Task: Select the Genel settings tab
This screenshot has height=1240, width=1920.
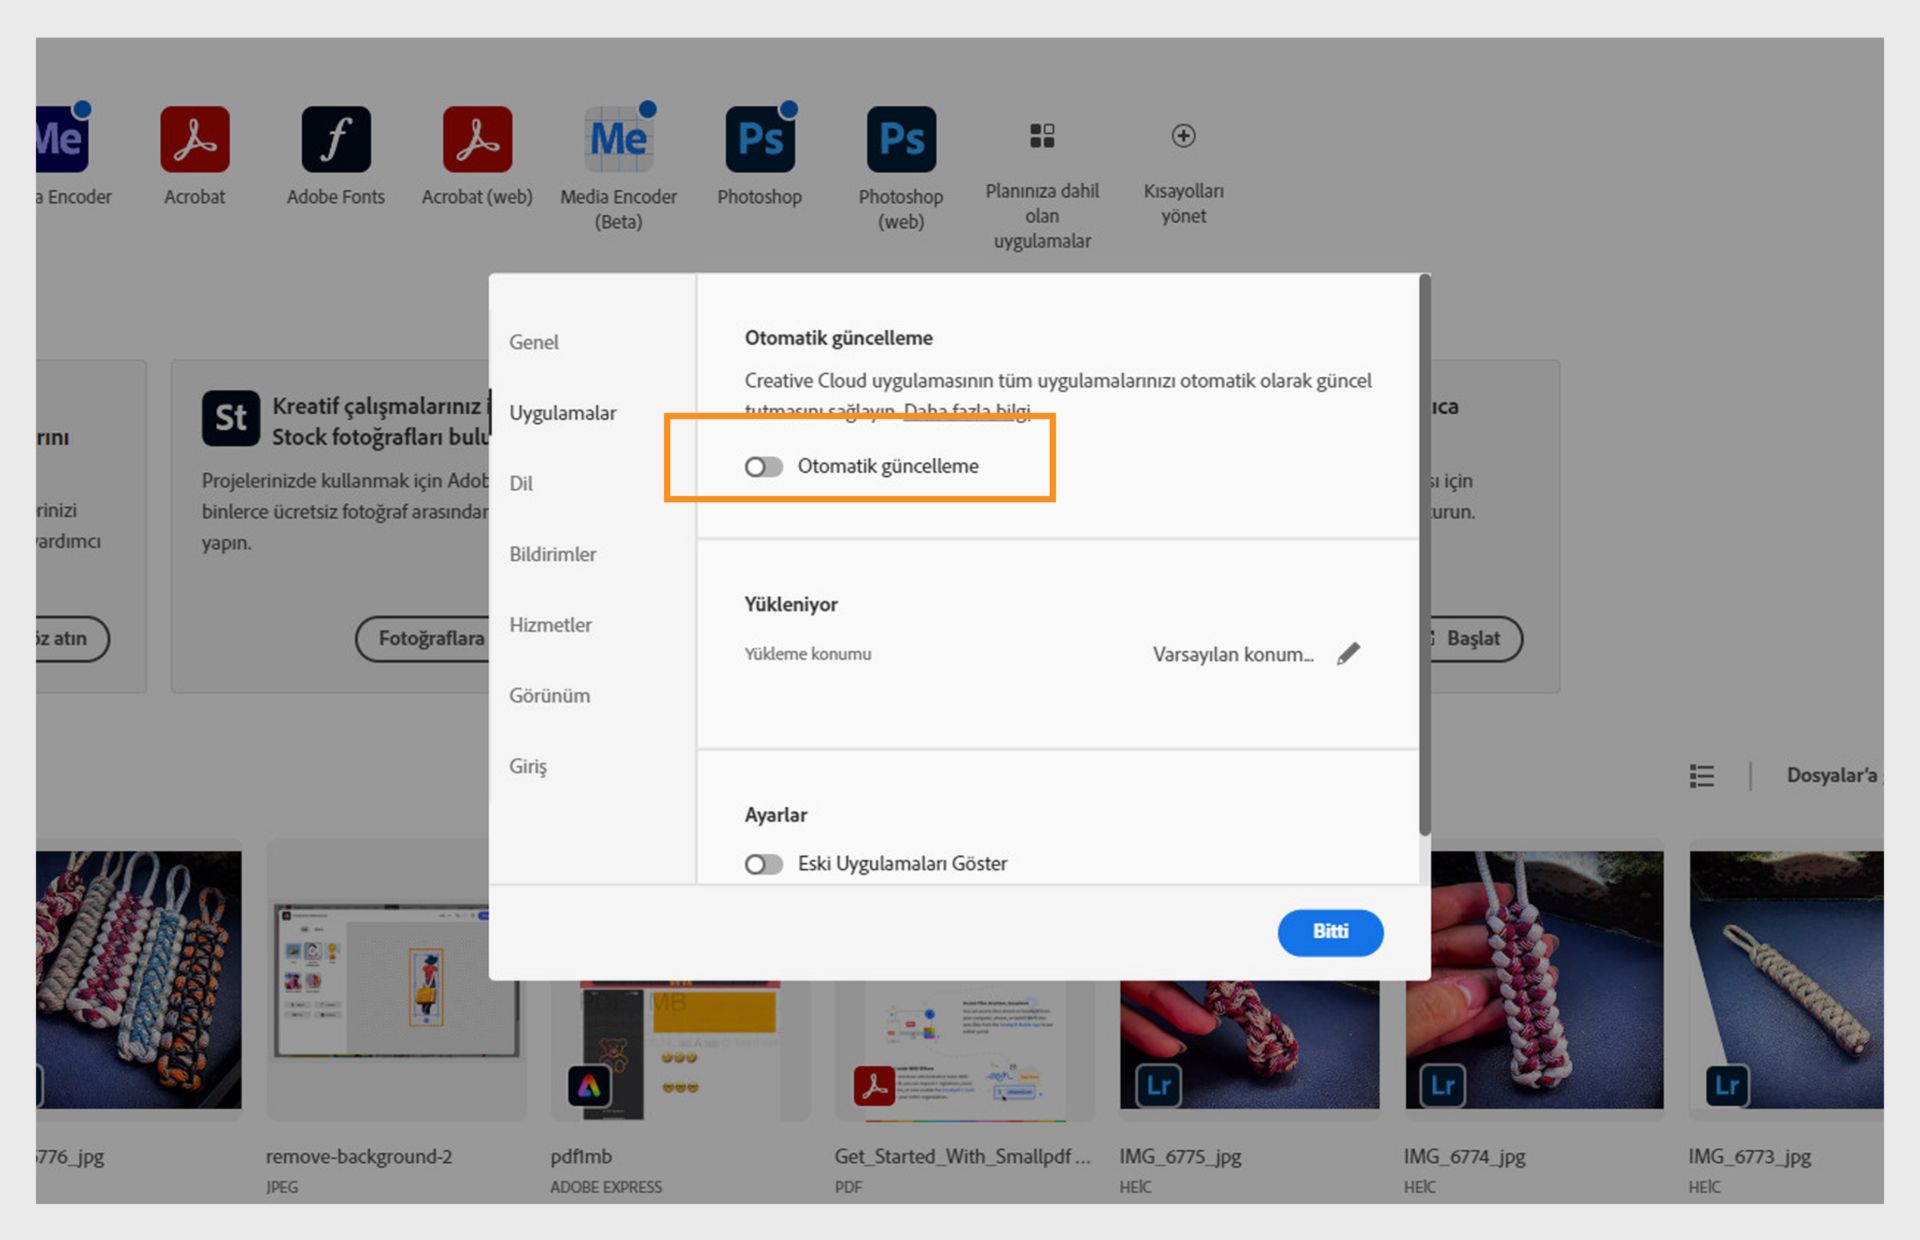Action: click(x=534, y=342)
